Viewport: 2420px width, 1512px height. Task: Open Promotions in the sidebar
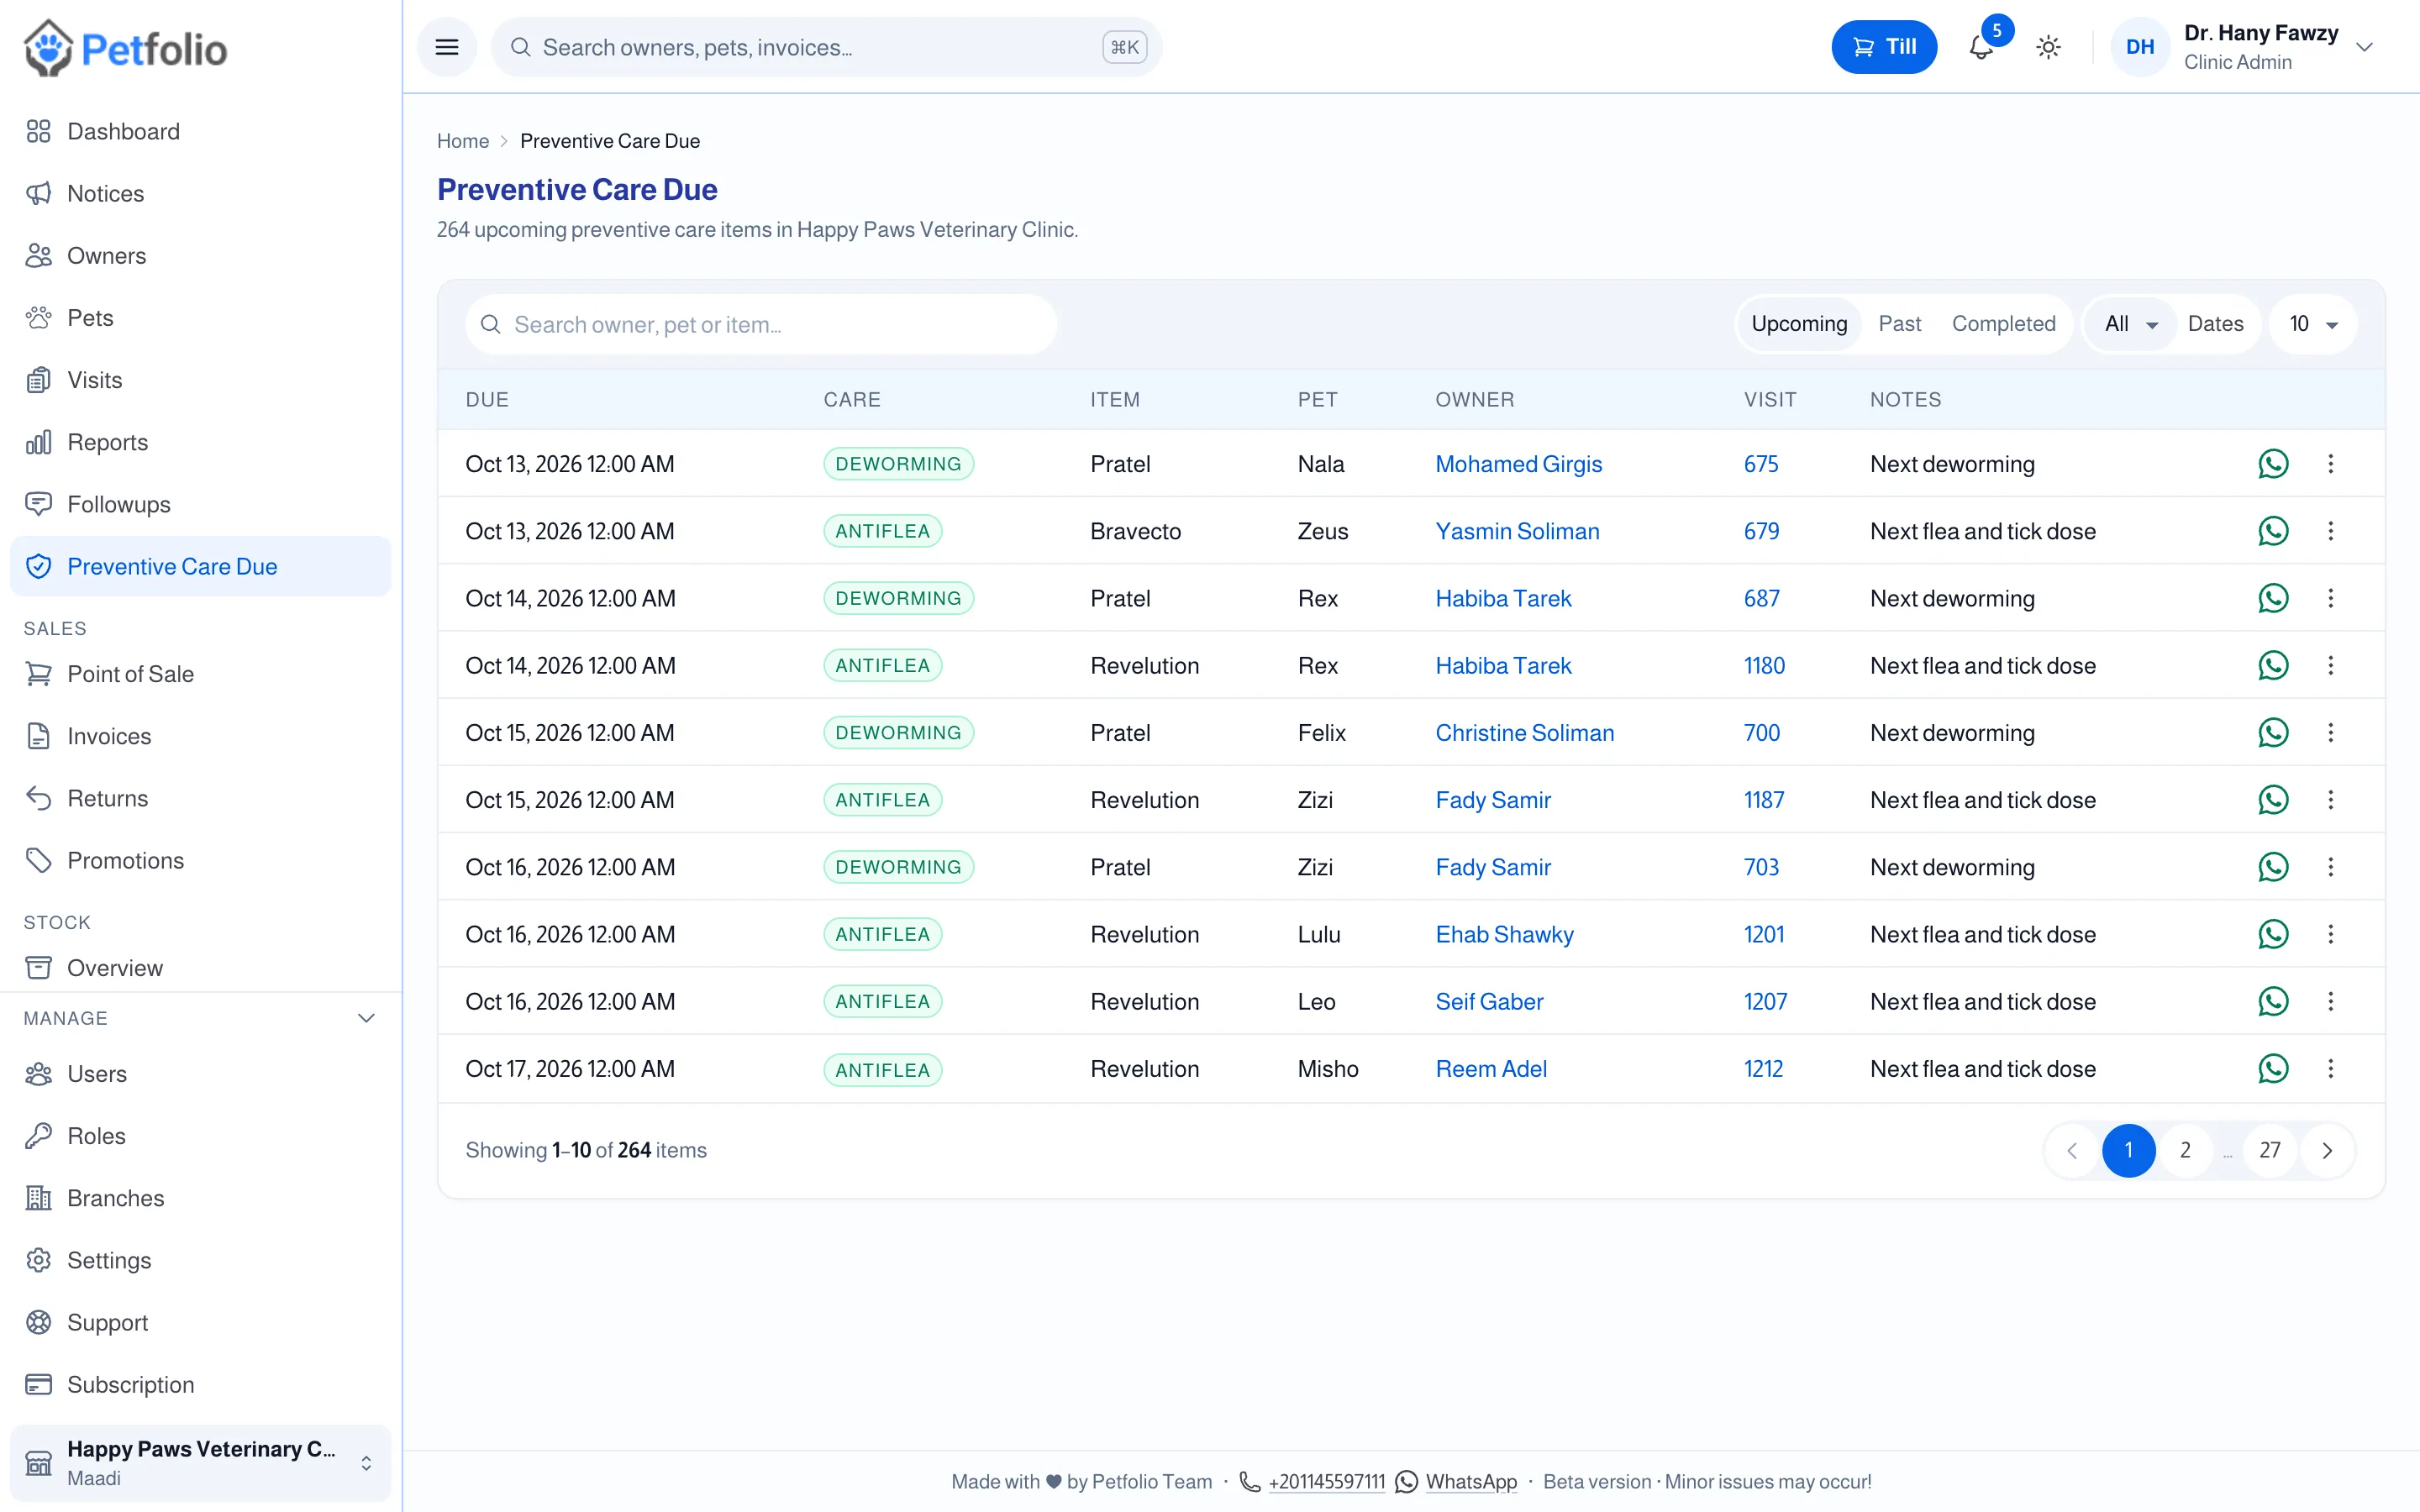tap(200, 860)
